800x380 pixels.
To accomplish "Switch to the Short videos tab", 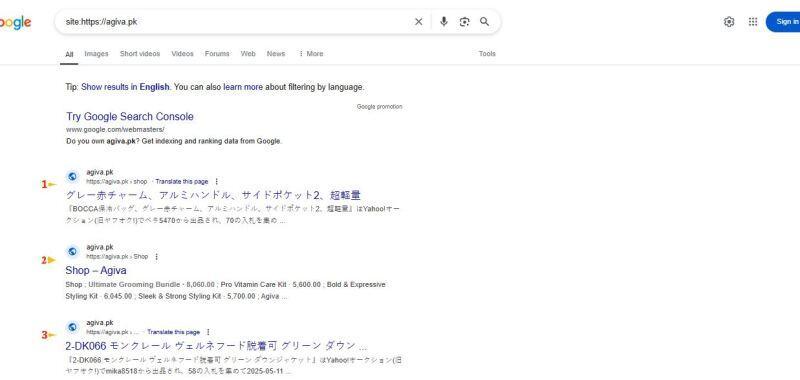I will pos(140,54).
